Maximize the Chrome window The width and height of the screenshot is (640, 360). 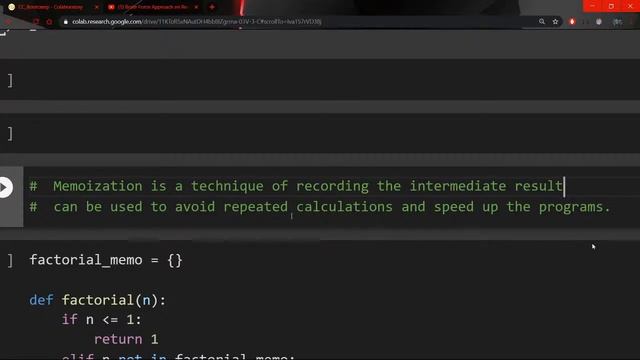pyautogui.click(x=611, y=6)
